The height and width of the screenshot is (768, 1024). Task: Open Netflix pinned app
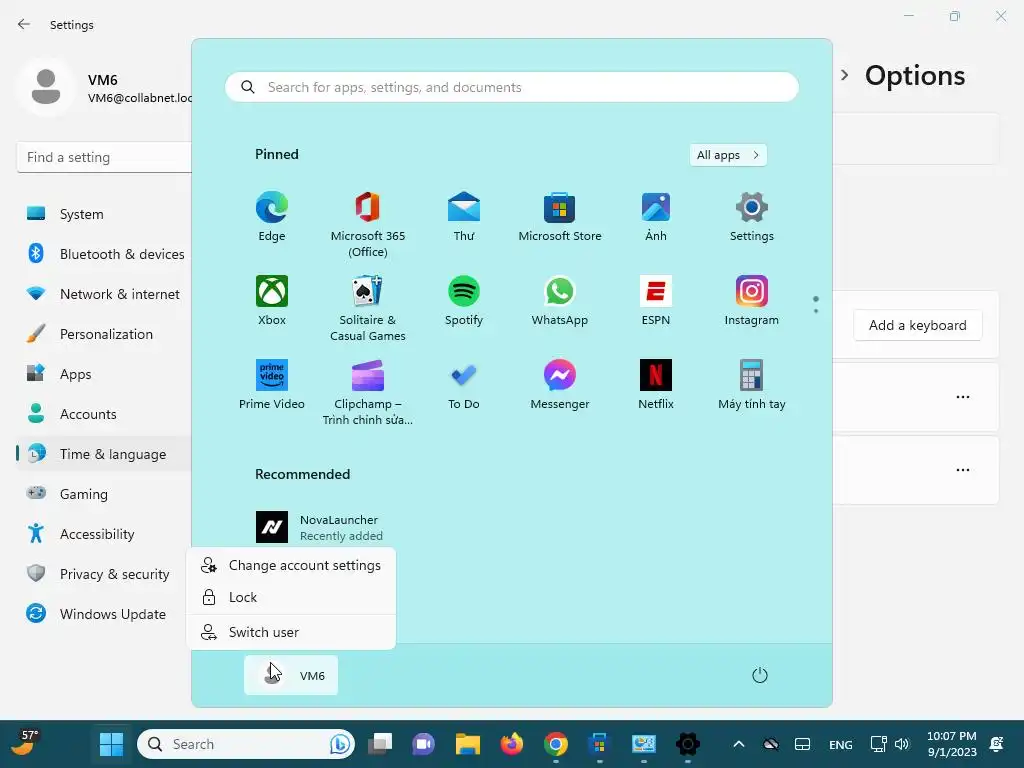point(656,385)
